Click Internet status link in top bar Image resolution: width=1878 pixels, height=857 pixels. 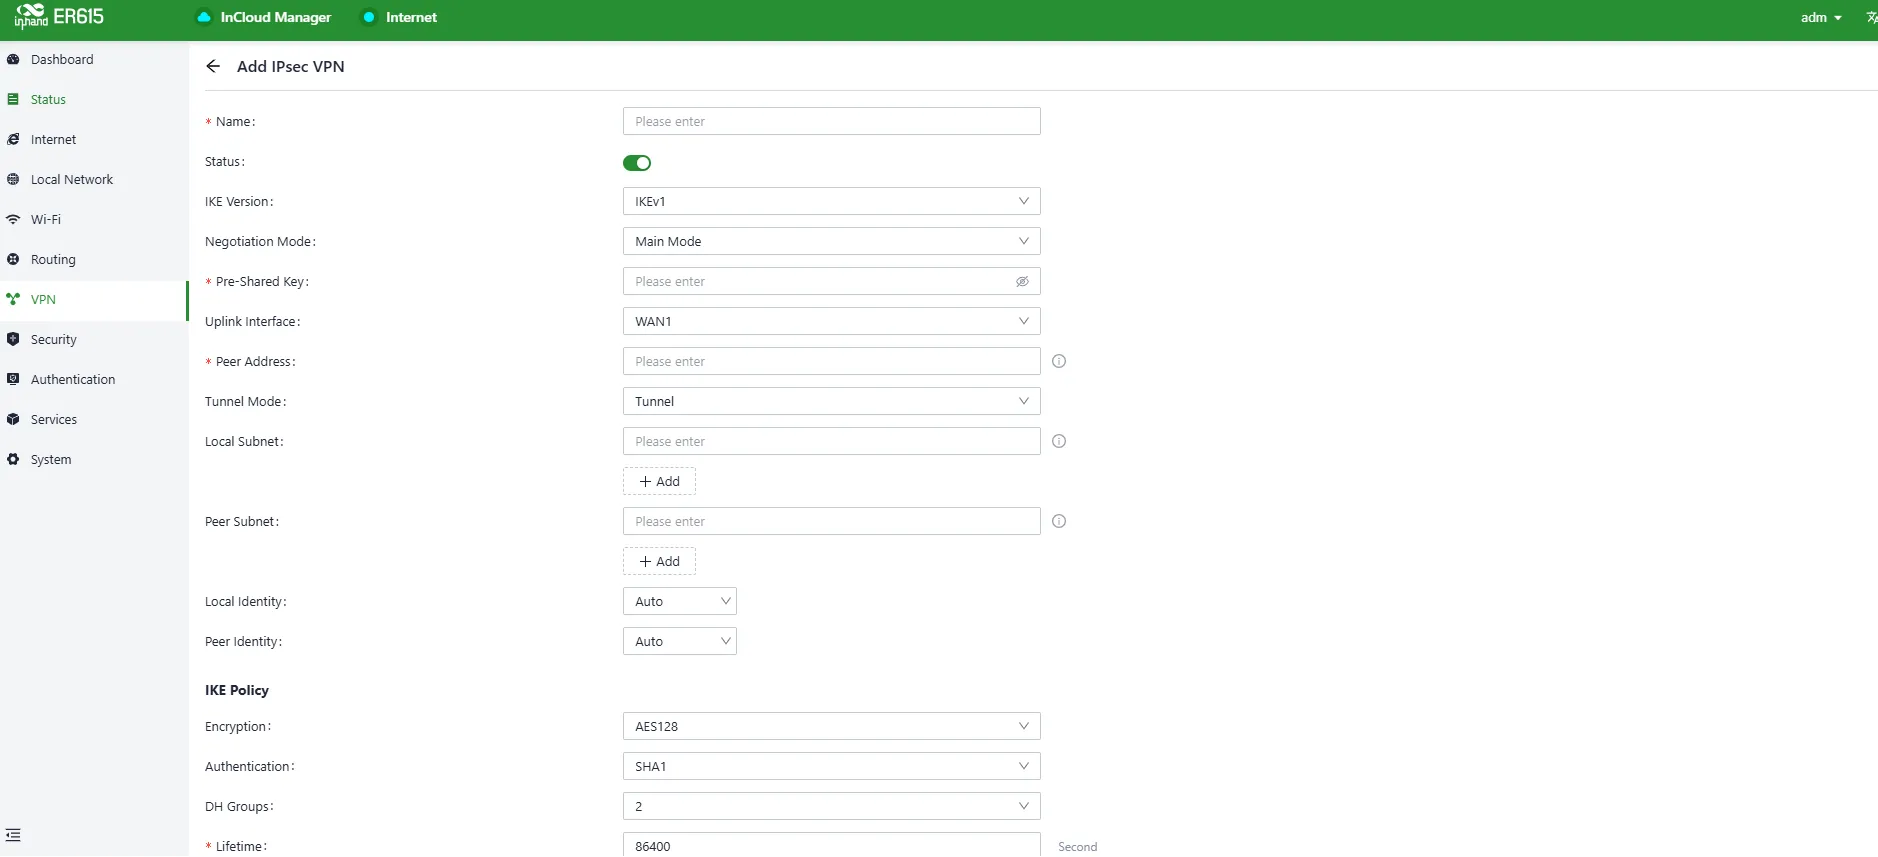[411, 17]
